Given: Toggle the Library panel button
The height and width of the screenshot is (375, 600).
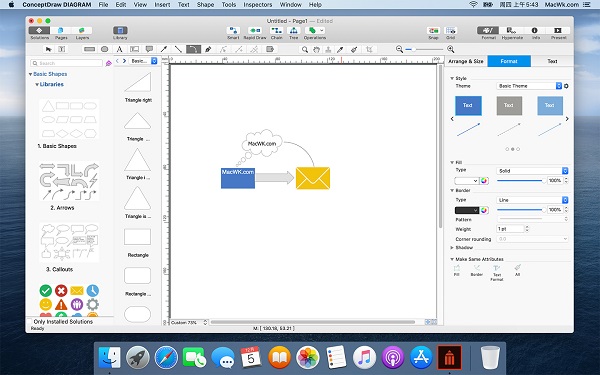Looking at the screenshot, I should (x=120, y=33).
